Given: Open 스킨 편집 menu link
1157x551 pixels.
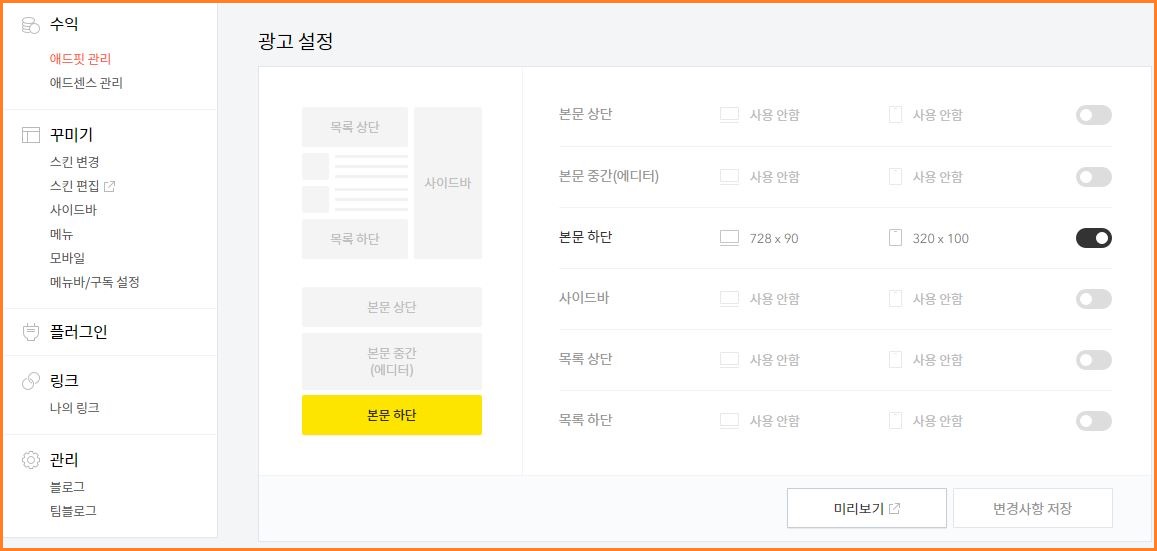Looking at the screenshot, I should [75, 186].
